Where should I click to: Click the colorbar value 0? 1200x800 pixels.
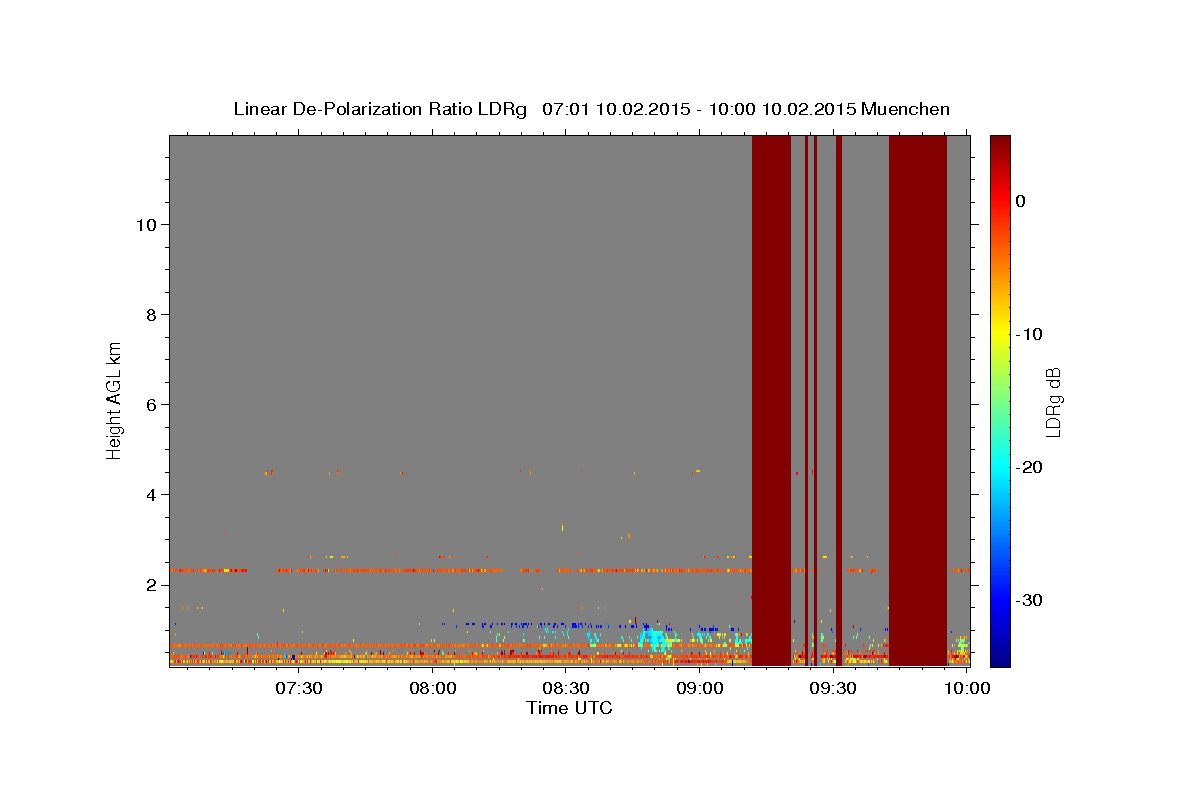pos(1020,201)
